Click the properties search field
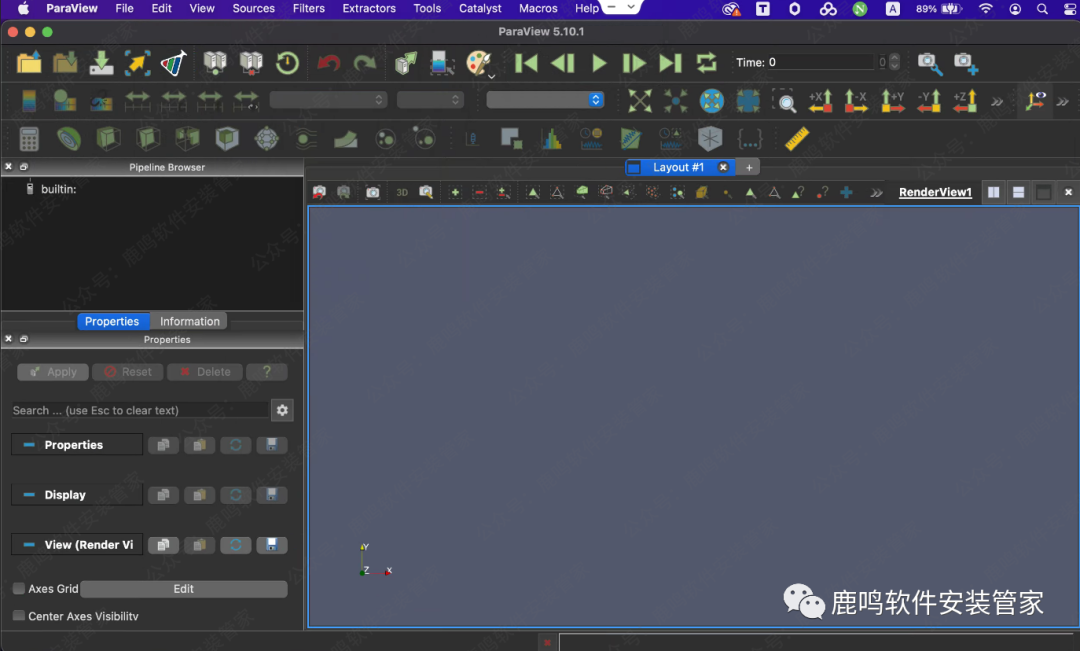The height and width of the screenshot is (651, 1080). [x=138, y=410]
